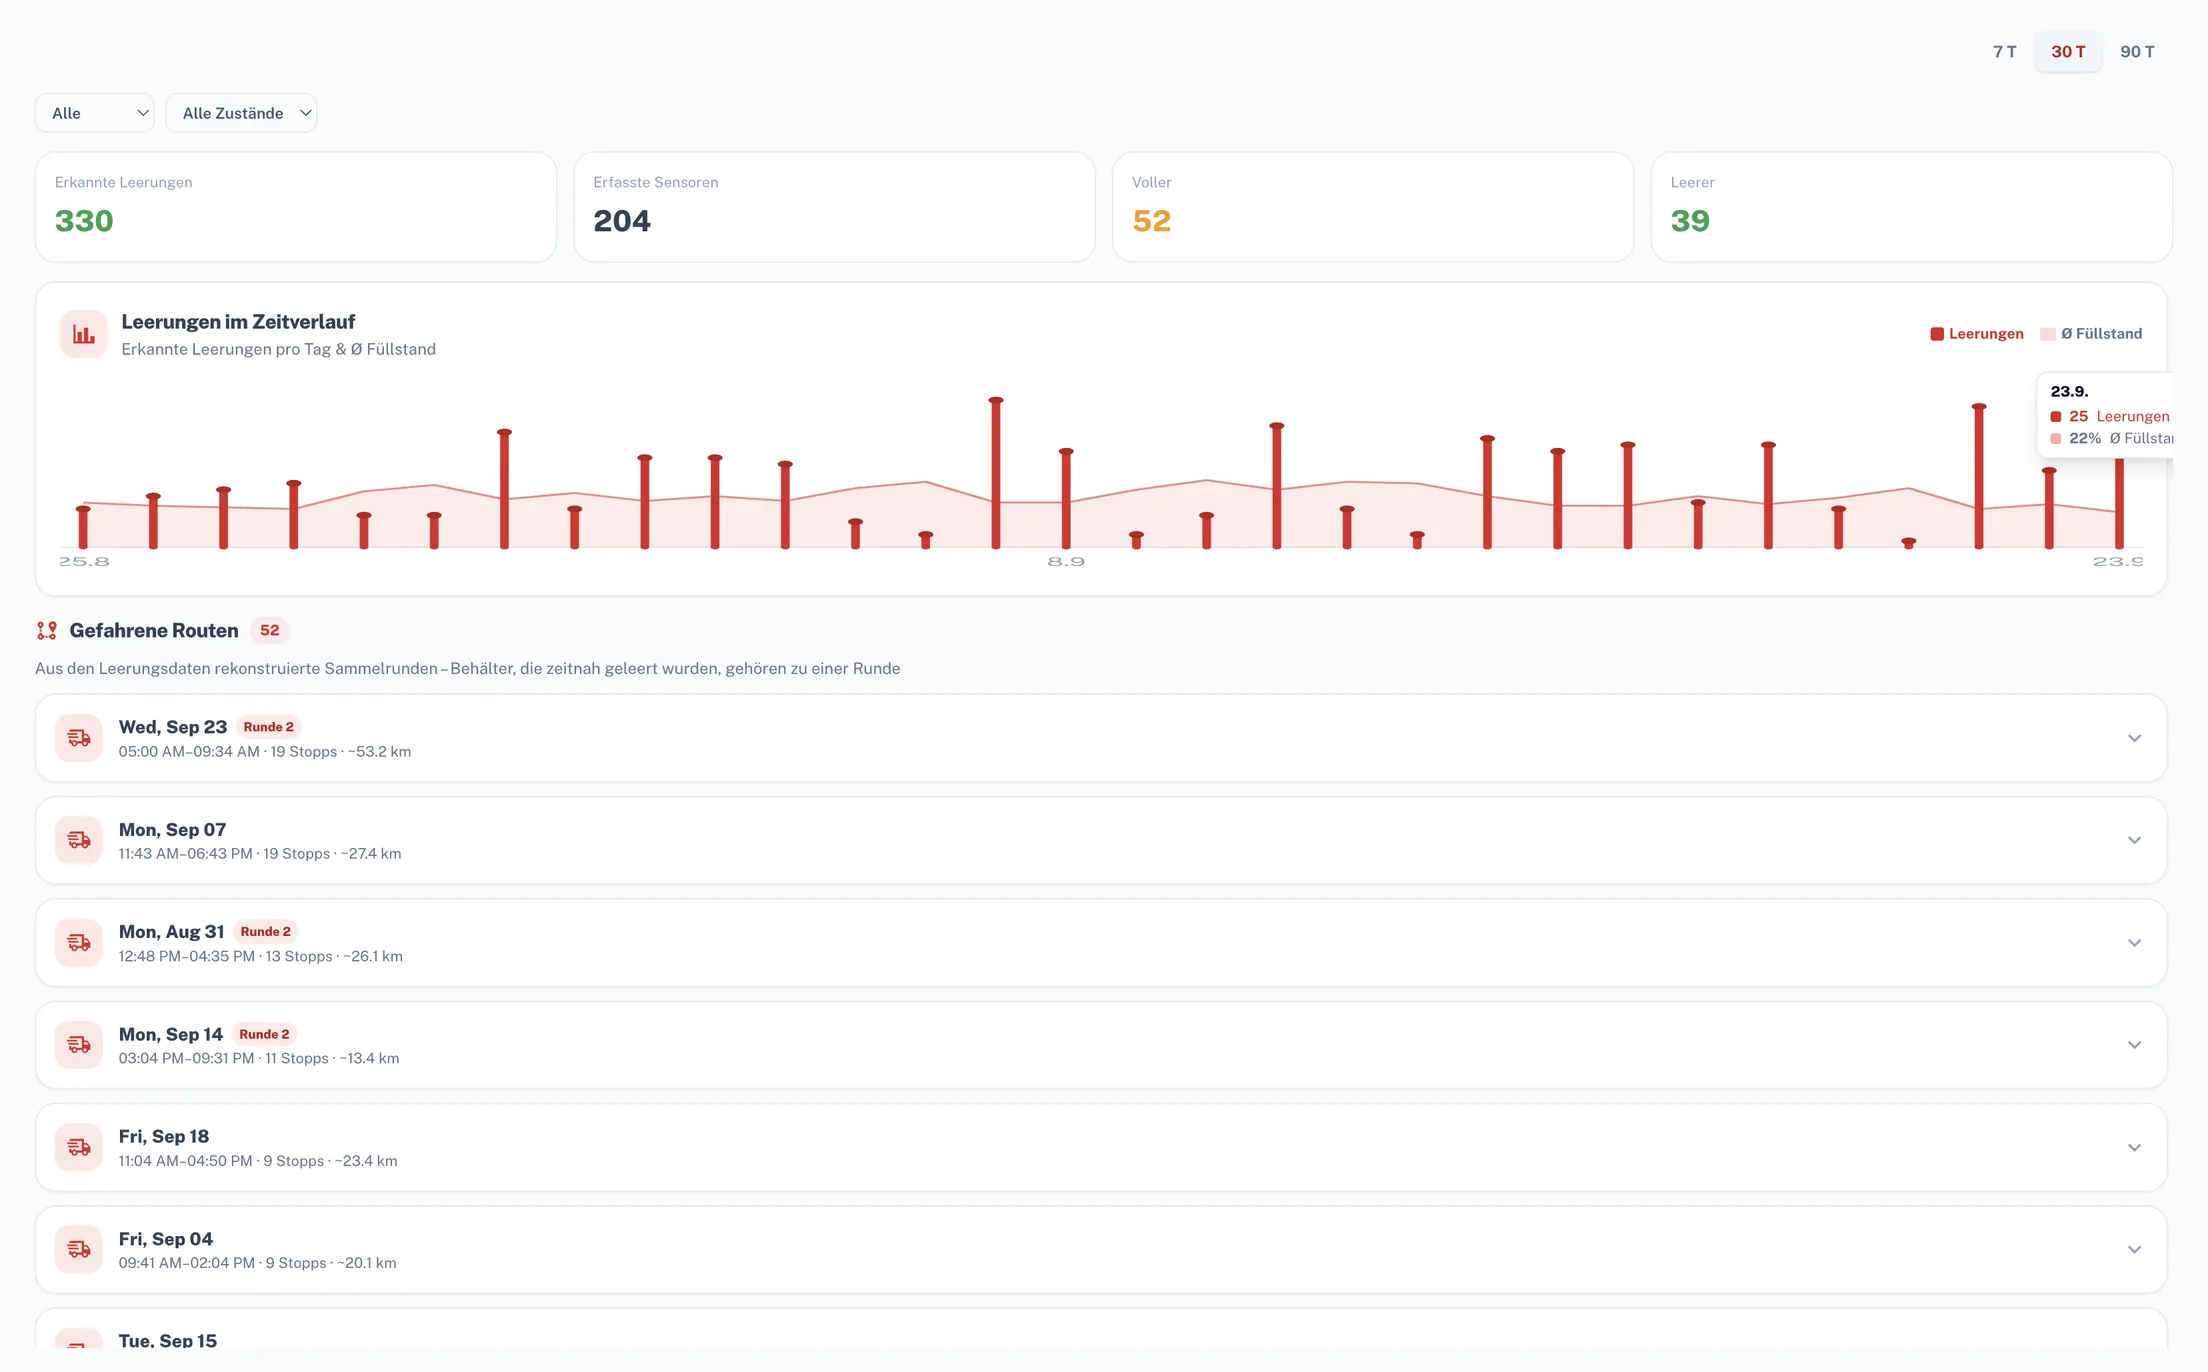Expand the Mon, Sep 07 route chevron

(x=2134, y=840)
